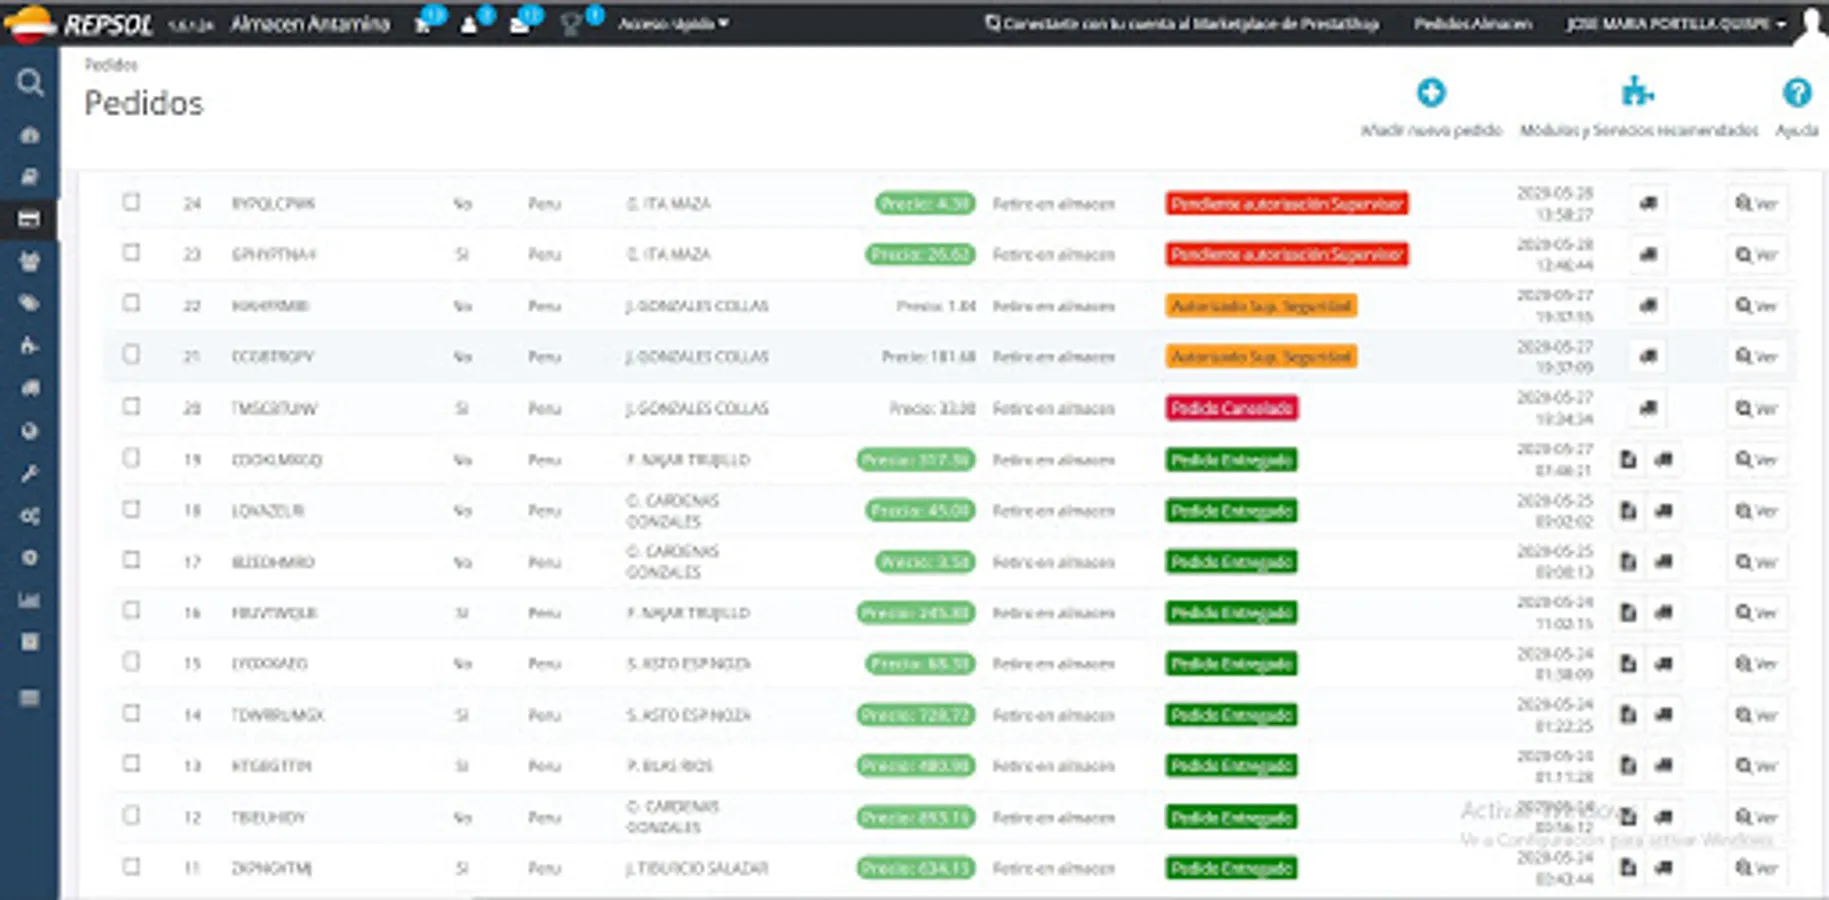
Task: Go to the dashboard home icon in sidebar
Action: tap(30, 135)
